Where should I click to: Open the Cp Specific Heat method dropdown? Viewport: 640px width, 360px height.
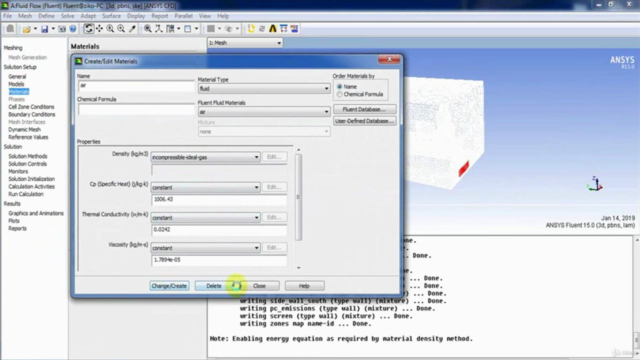pyautogui.click(x=205, y=187)
